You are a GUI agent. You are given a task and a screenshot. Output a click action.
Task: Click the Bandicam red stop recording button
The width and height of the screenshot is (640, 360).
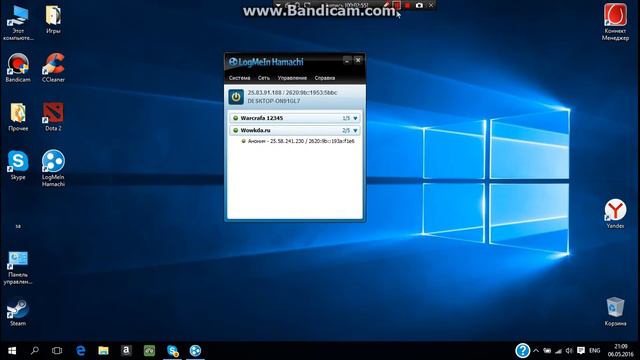(x=407, y=5)
